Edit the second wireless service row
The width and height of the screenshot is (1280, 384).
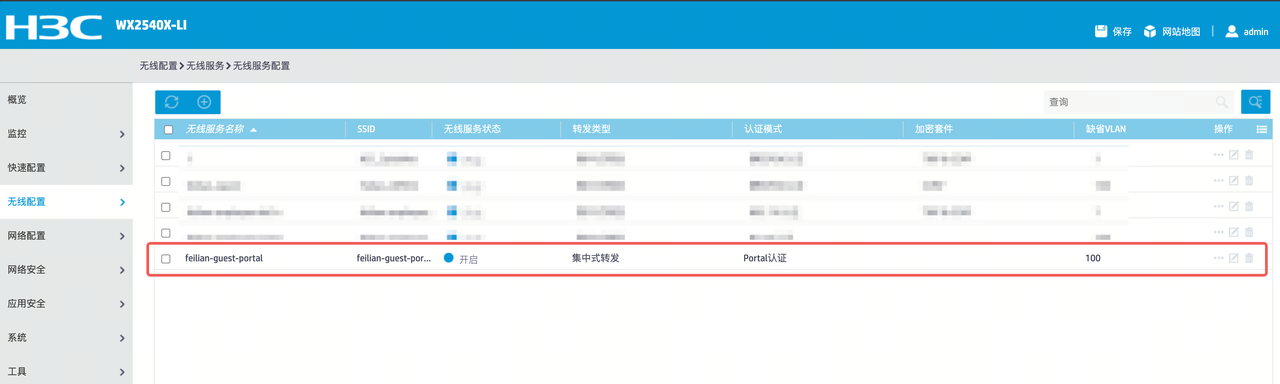1234,181
